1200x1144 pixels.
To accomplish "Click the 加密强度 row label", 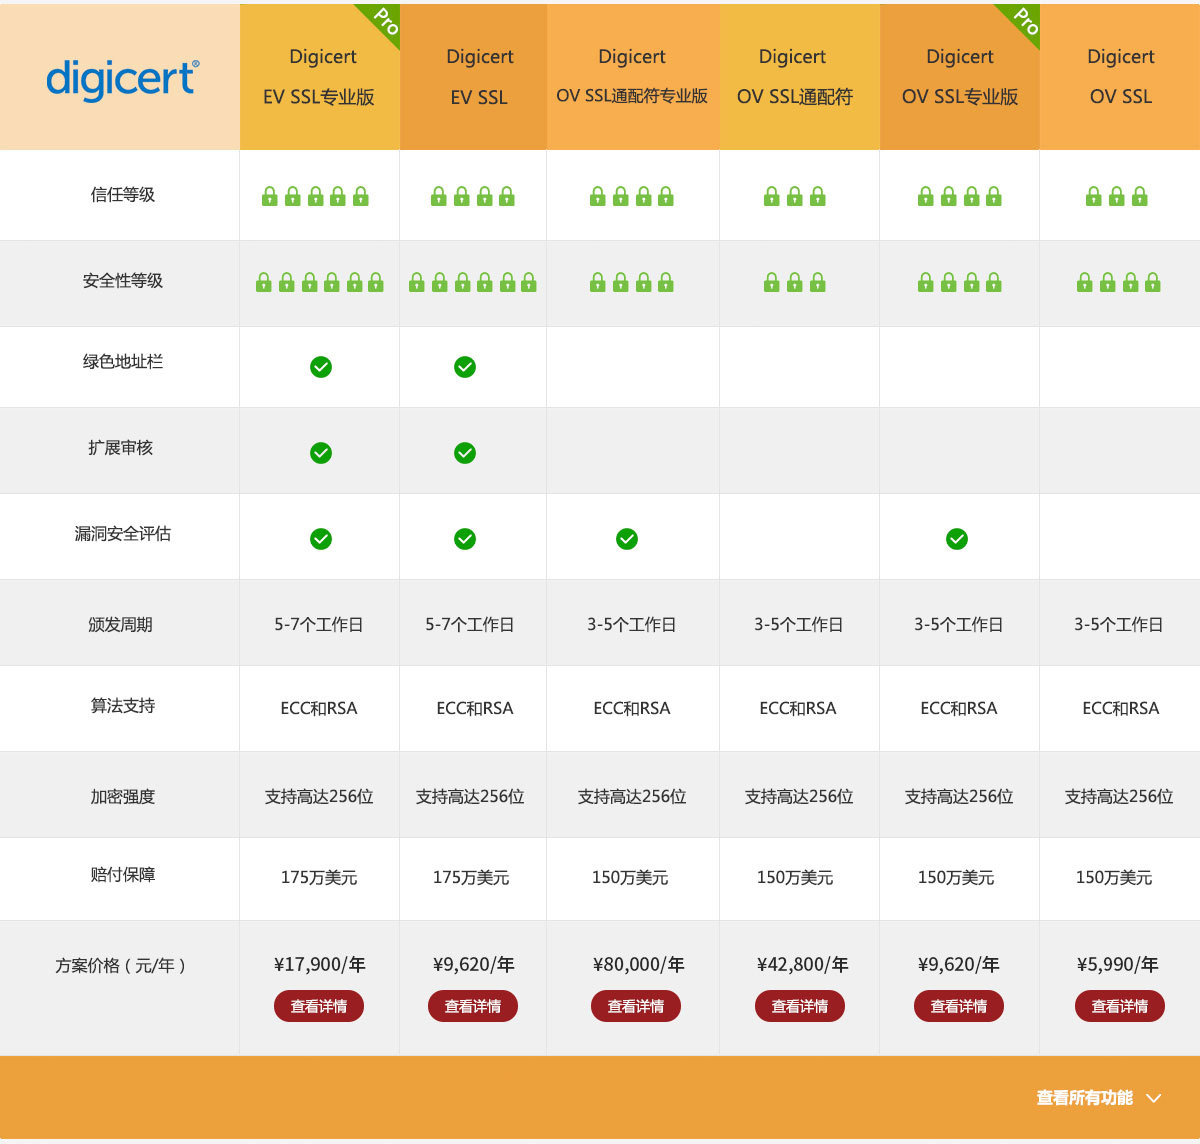I will point(123,797).
